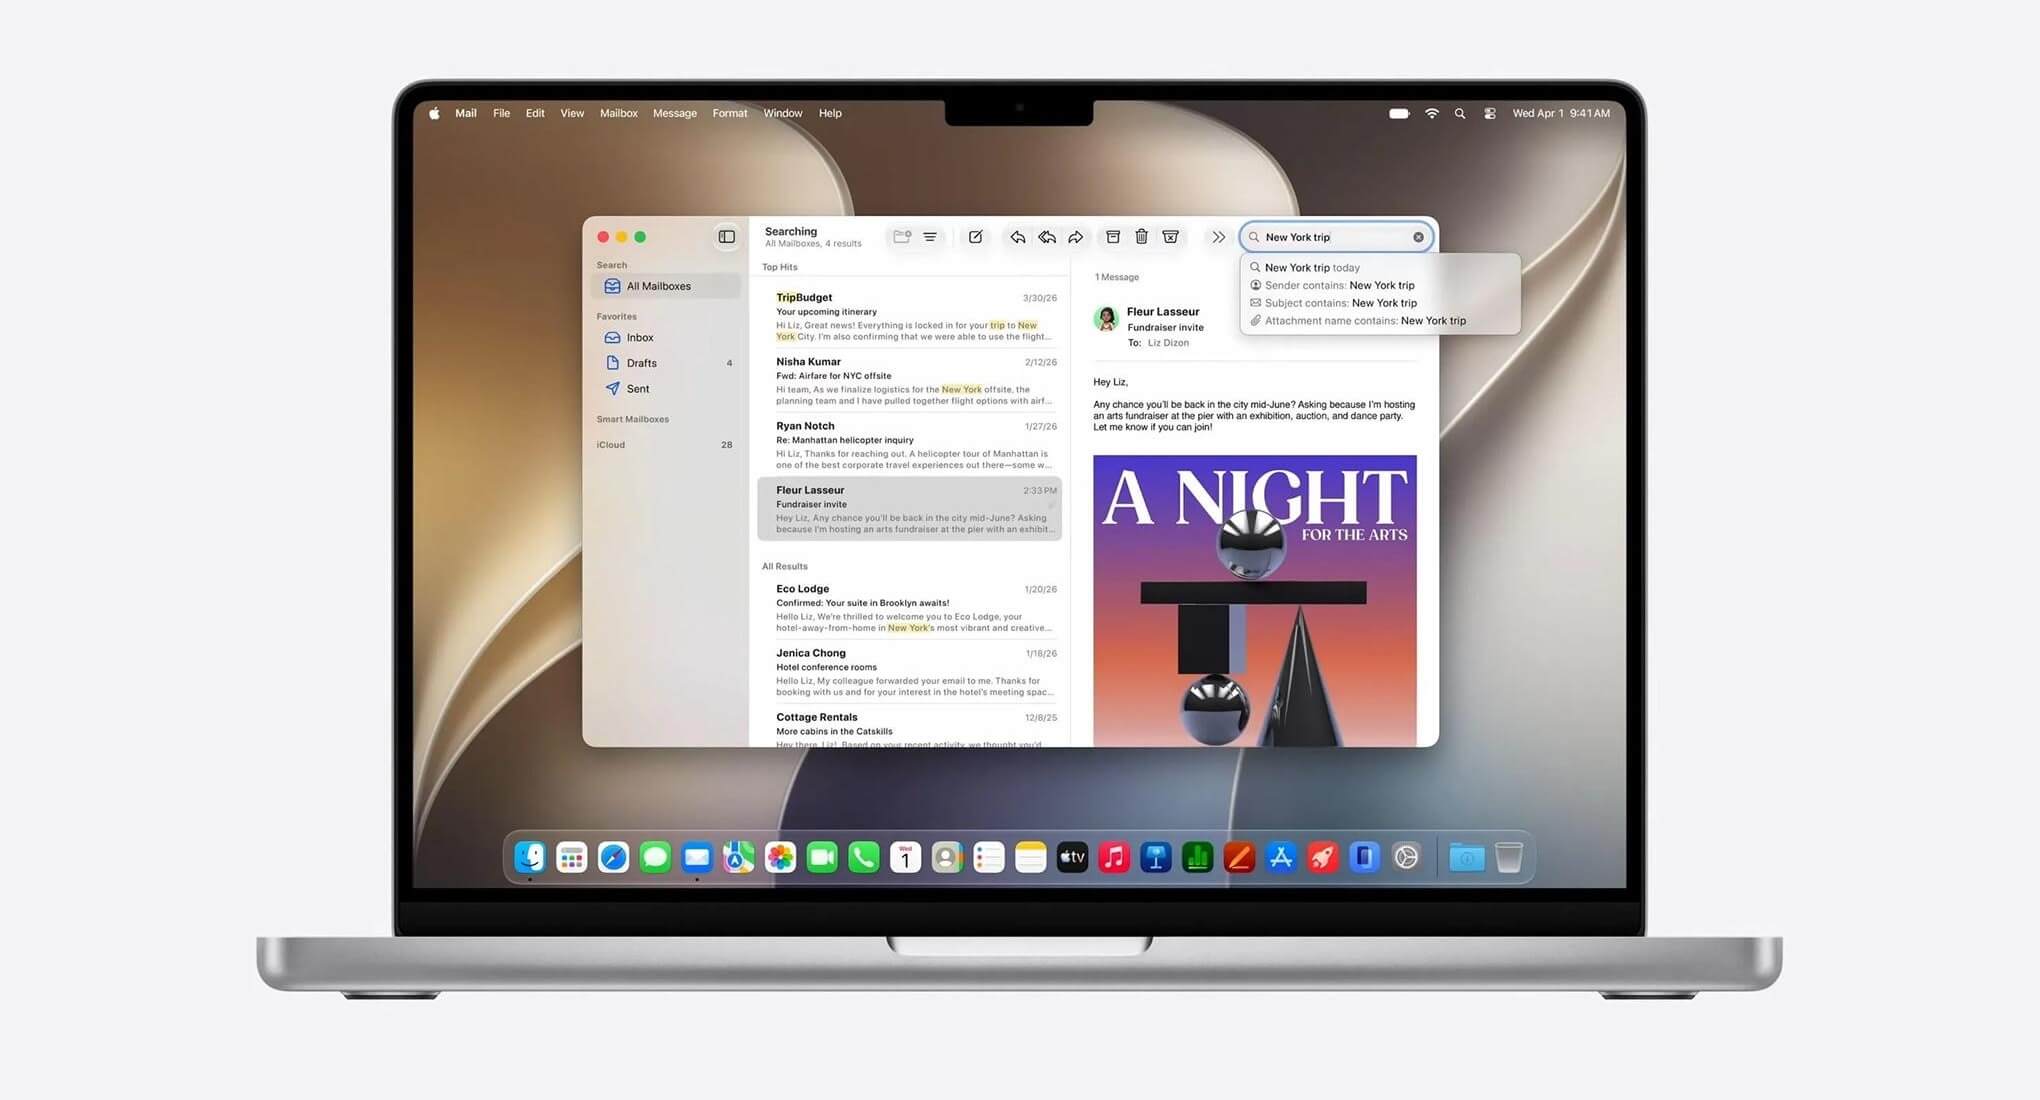The width and height of the screenshot is (2040, 1100).
Task: Click the Night for the Arts poster image
Action: 1254,601
